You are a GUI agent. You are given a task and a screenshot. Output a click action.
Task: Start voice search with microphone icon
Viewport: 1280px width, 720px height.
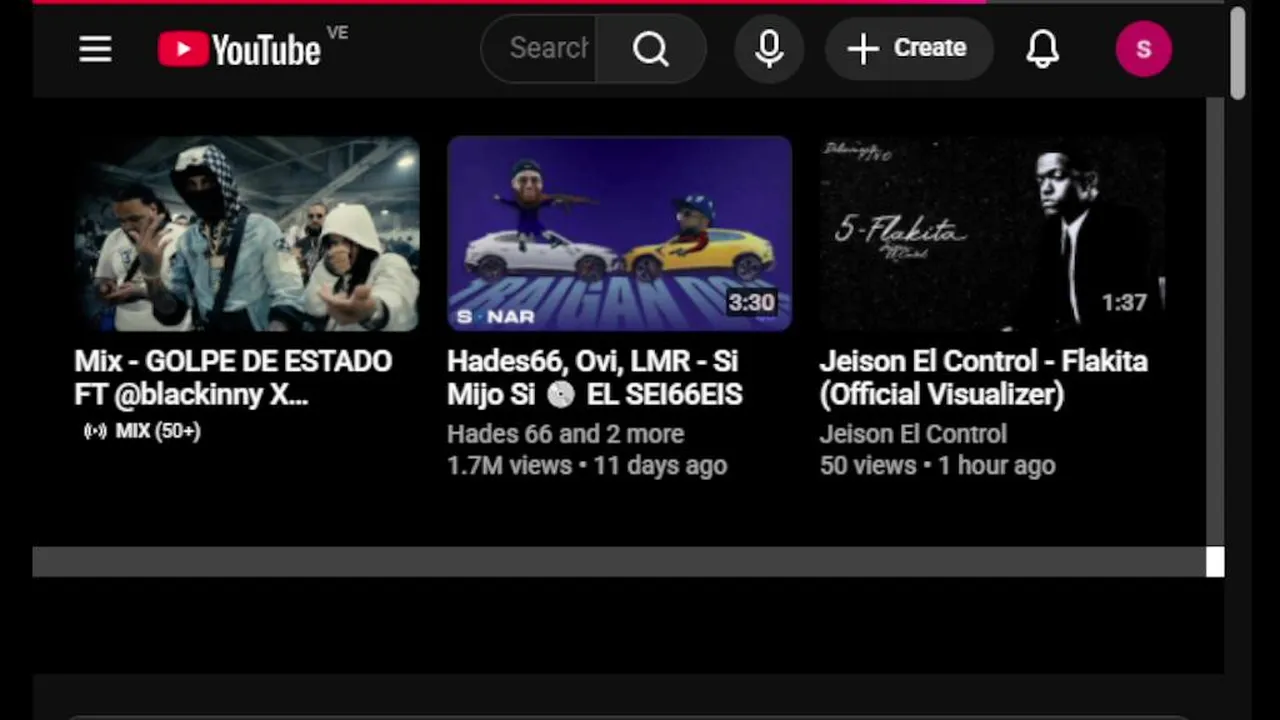coord(769,48)
